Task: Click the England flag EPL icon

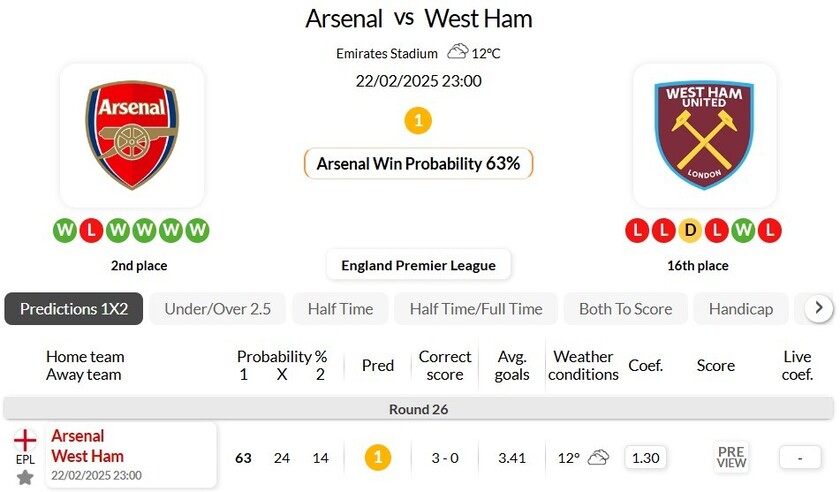Action: (x=25, y=439)
